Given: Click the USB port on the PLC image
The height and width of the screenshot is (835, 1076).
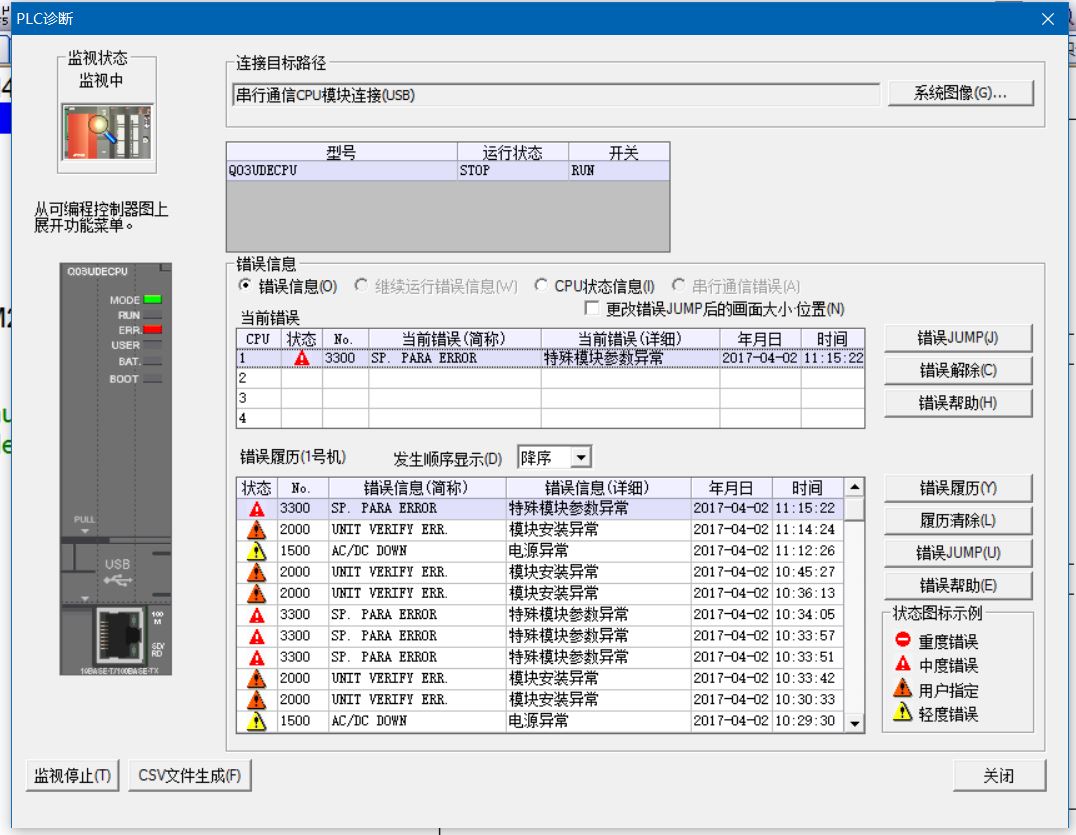Looking at the screenshot, I should 117,574.
